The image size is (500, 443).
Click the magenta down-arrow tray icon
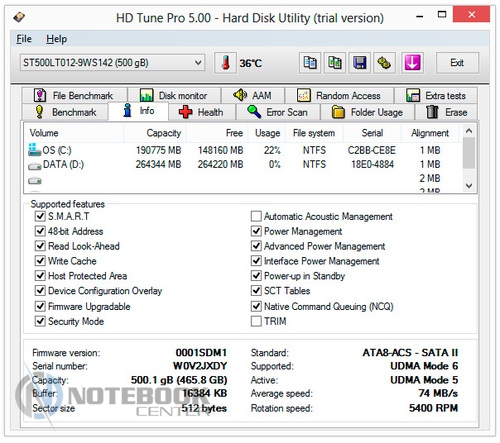pos(412,63)
